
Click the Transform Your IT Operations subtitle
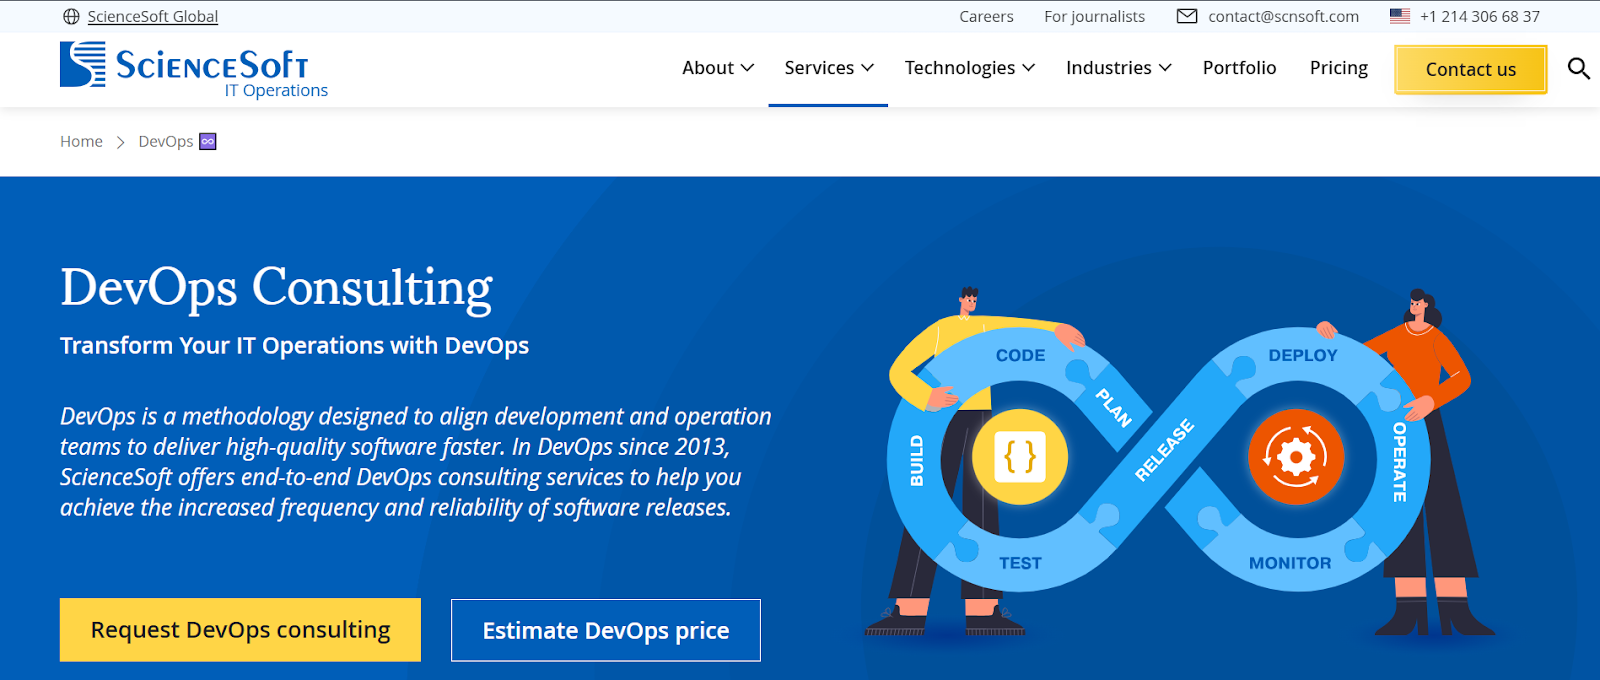click(x=294, y=346)
